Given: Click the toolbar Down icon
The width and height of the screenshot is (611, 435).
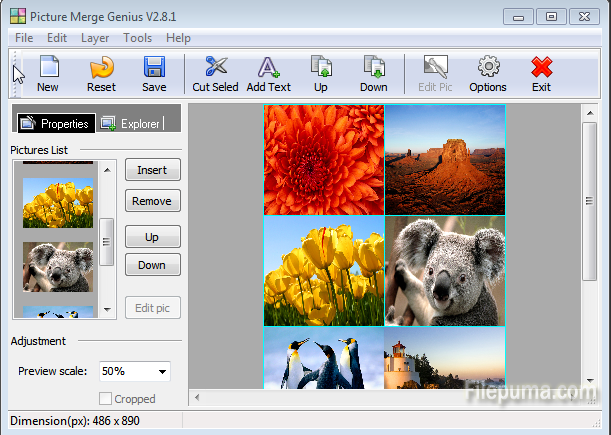Looking at the screenshot, I should click(x=374, y=72).
